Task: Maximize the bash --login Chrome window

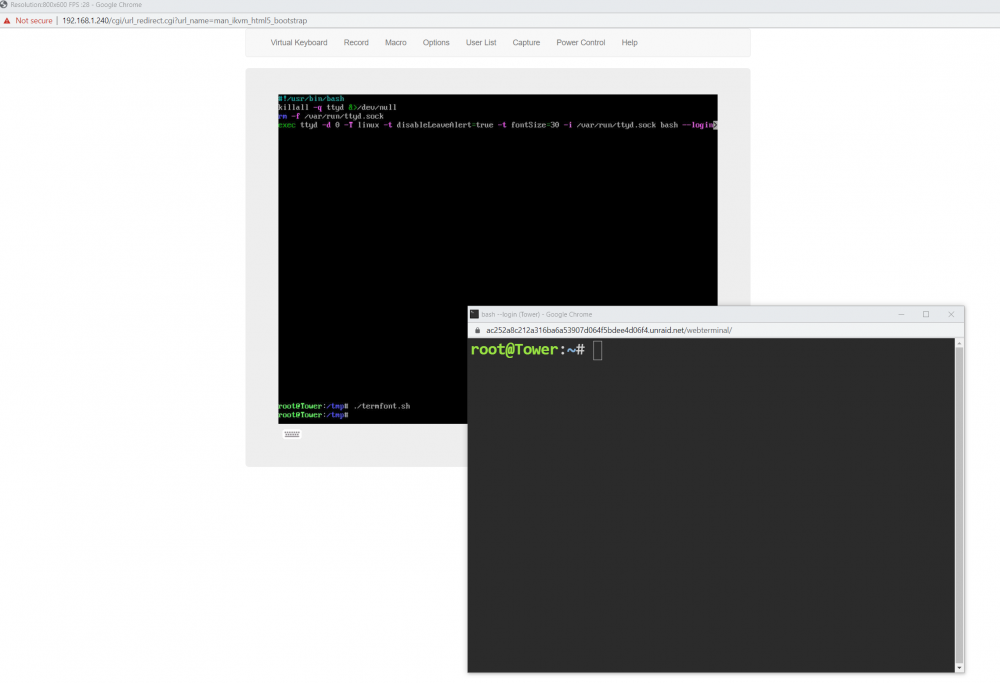Action: point(926,314)
